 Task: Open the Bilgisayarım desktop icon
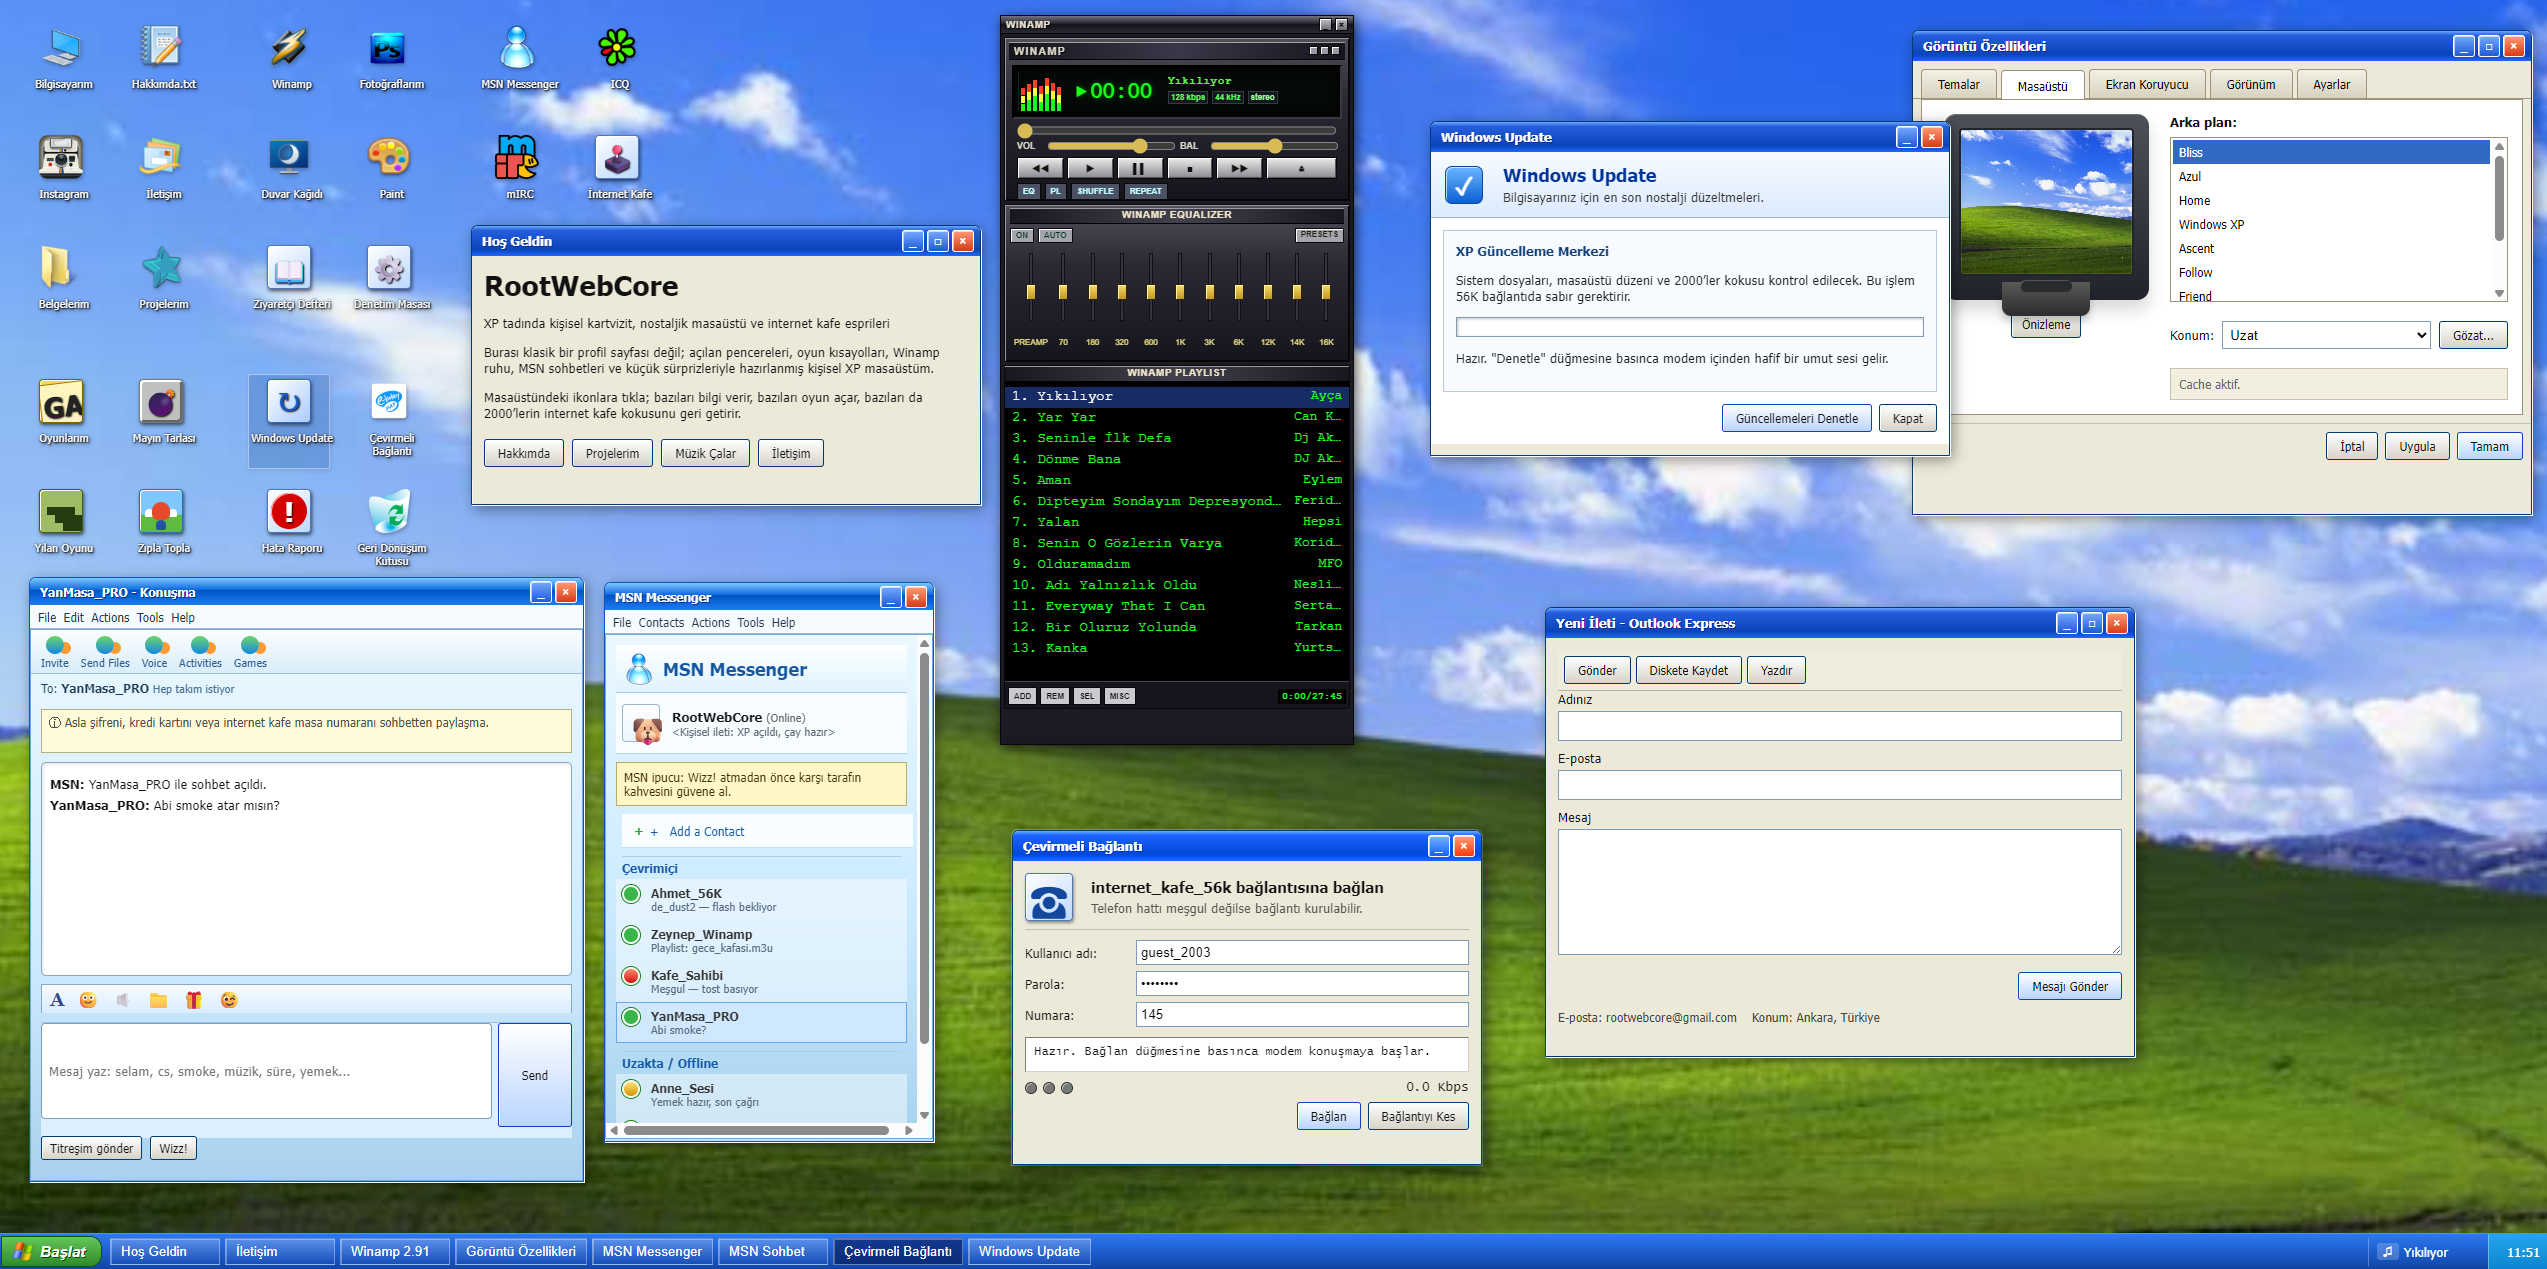[x=63, y=58]
